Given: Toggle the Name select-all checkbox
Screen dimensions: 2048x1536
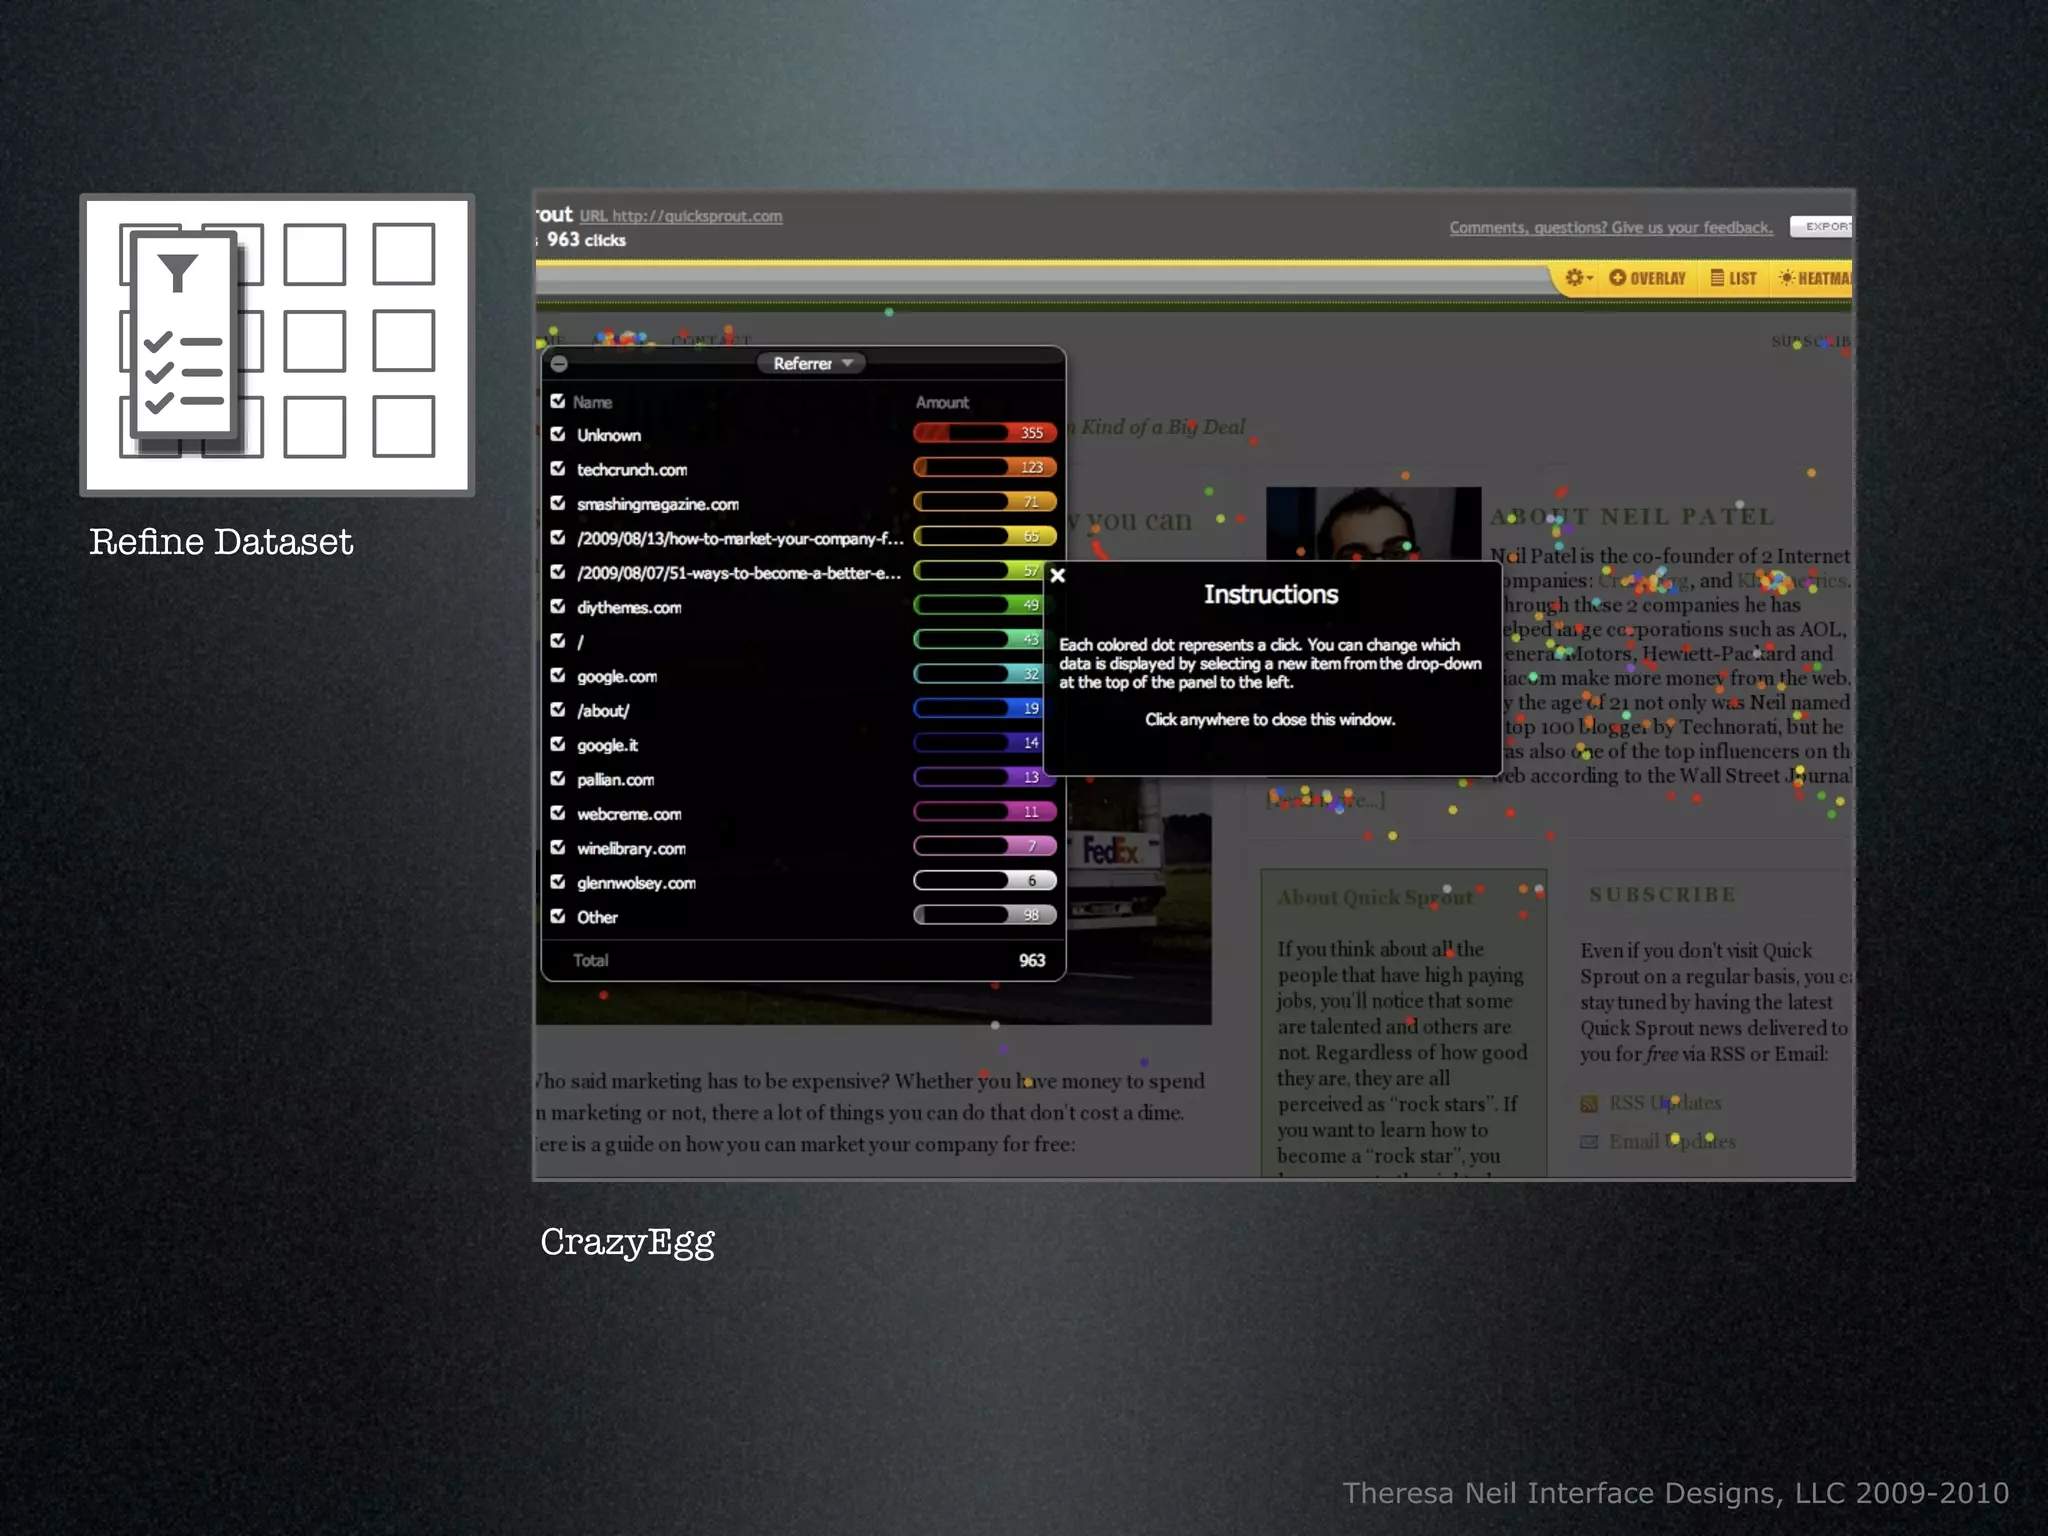Looking at the screenshot, I should pos(558,401).
